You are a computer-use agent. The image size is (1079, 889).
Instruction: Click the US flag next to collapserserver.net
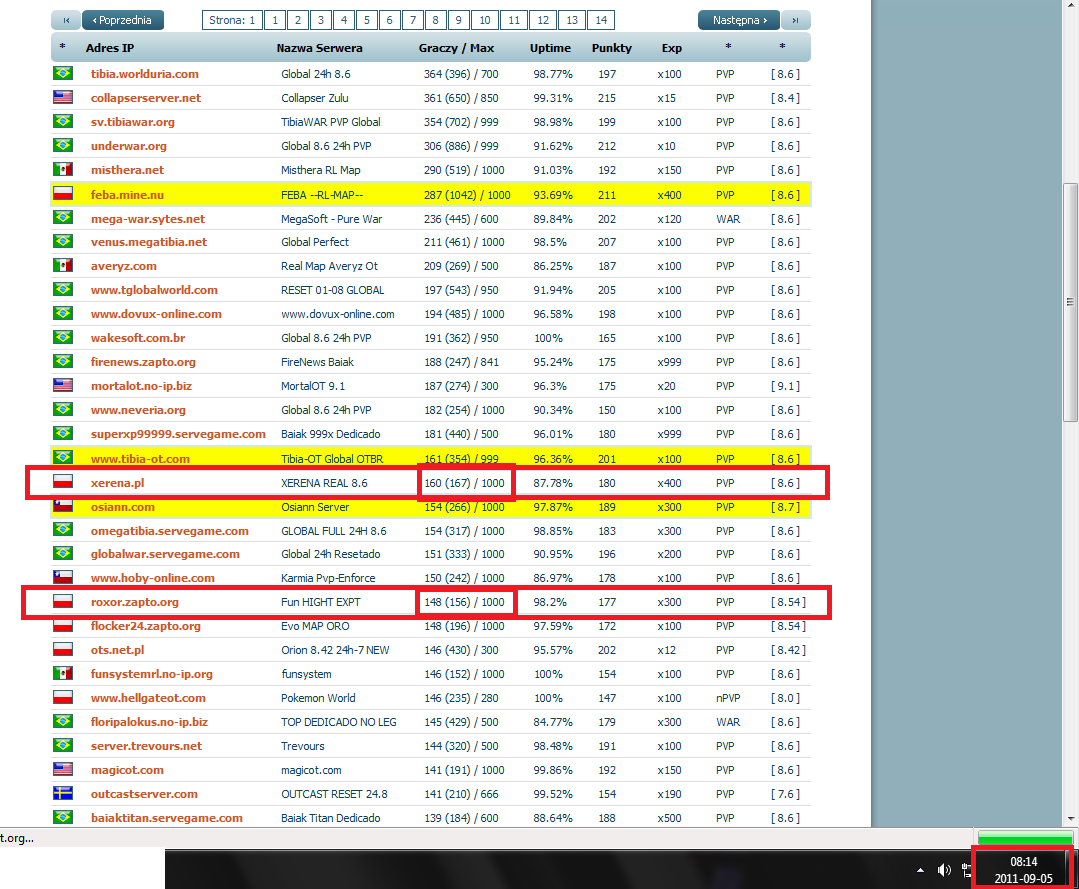pyautogui.click(x=63, y=97)
